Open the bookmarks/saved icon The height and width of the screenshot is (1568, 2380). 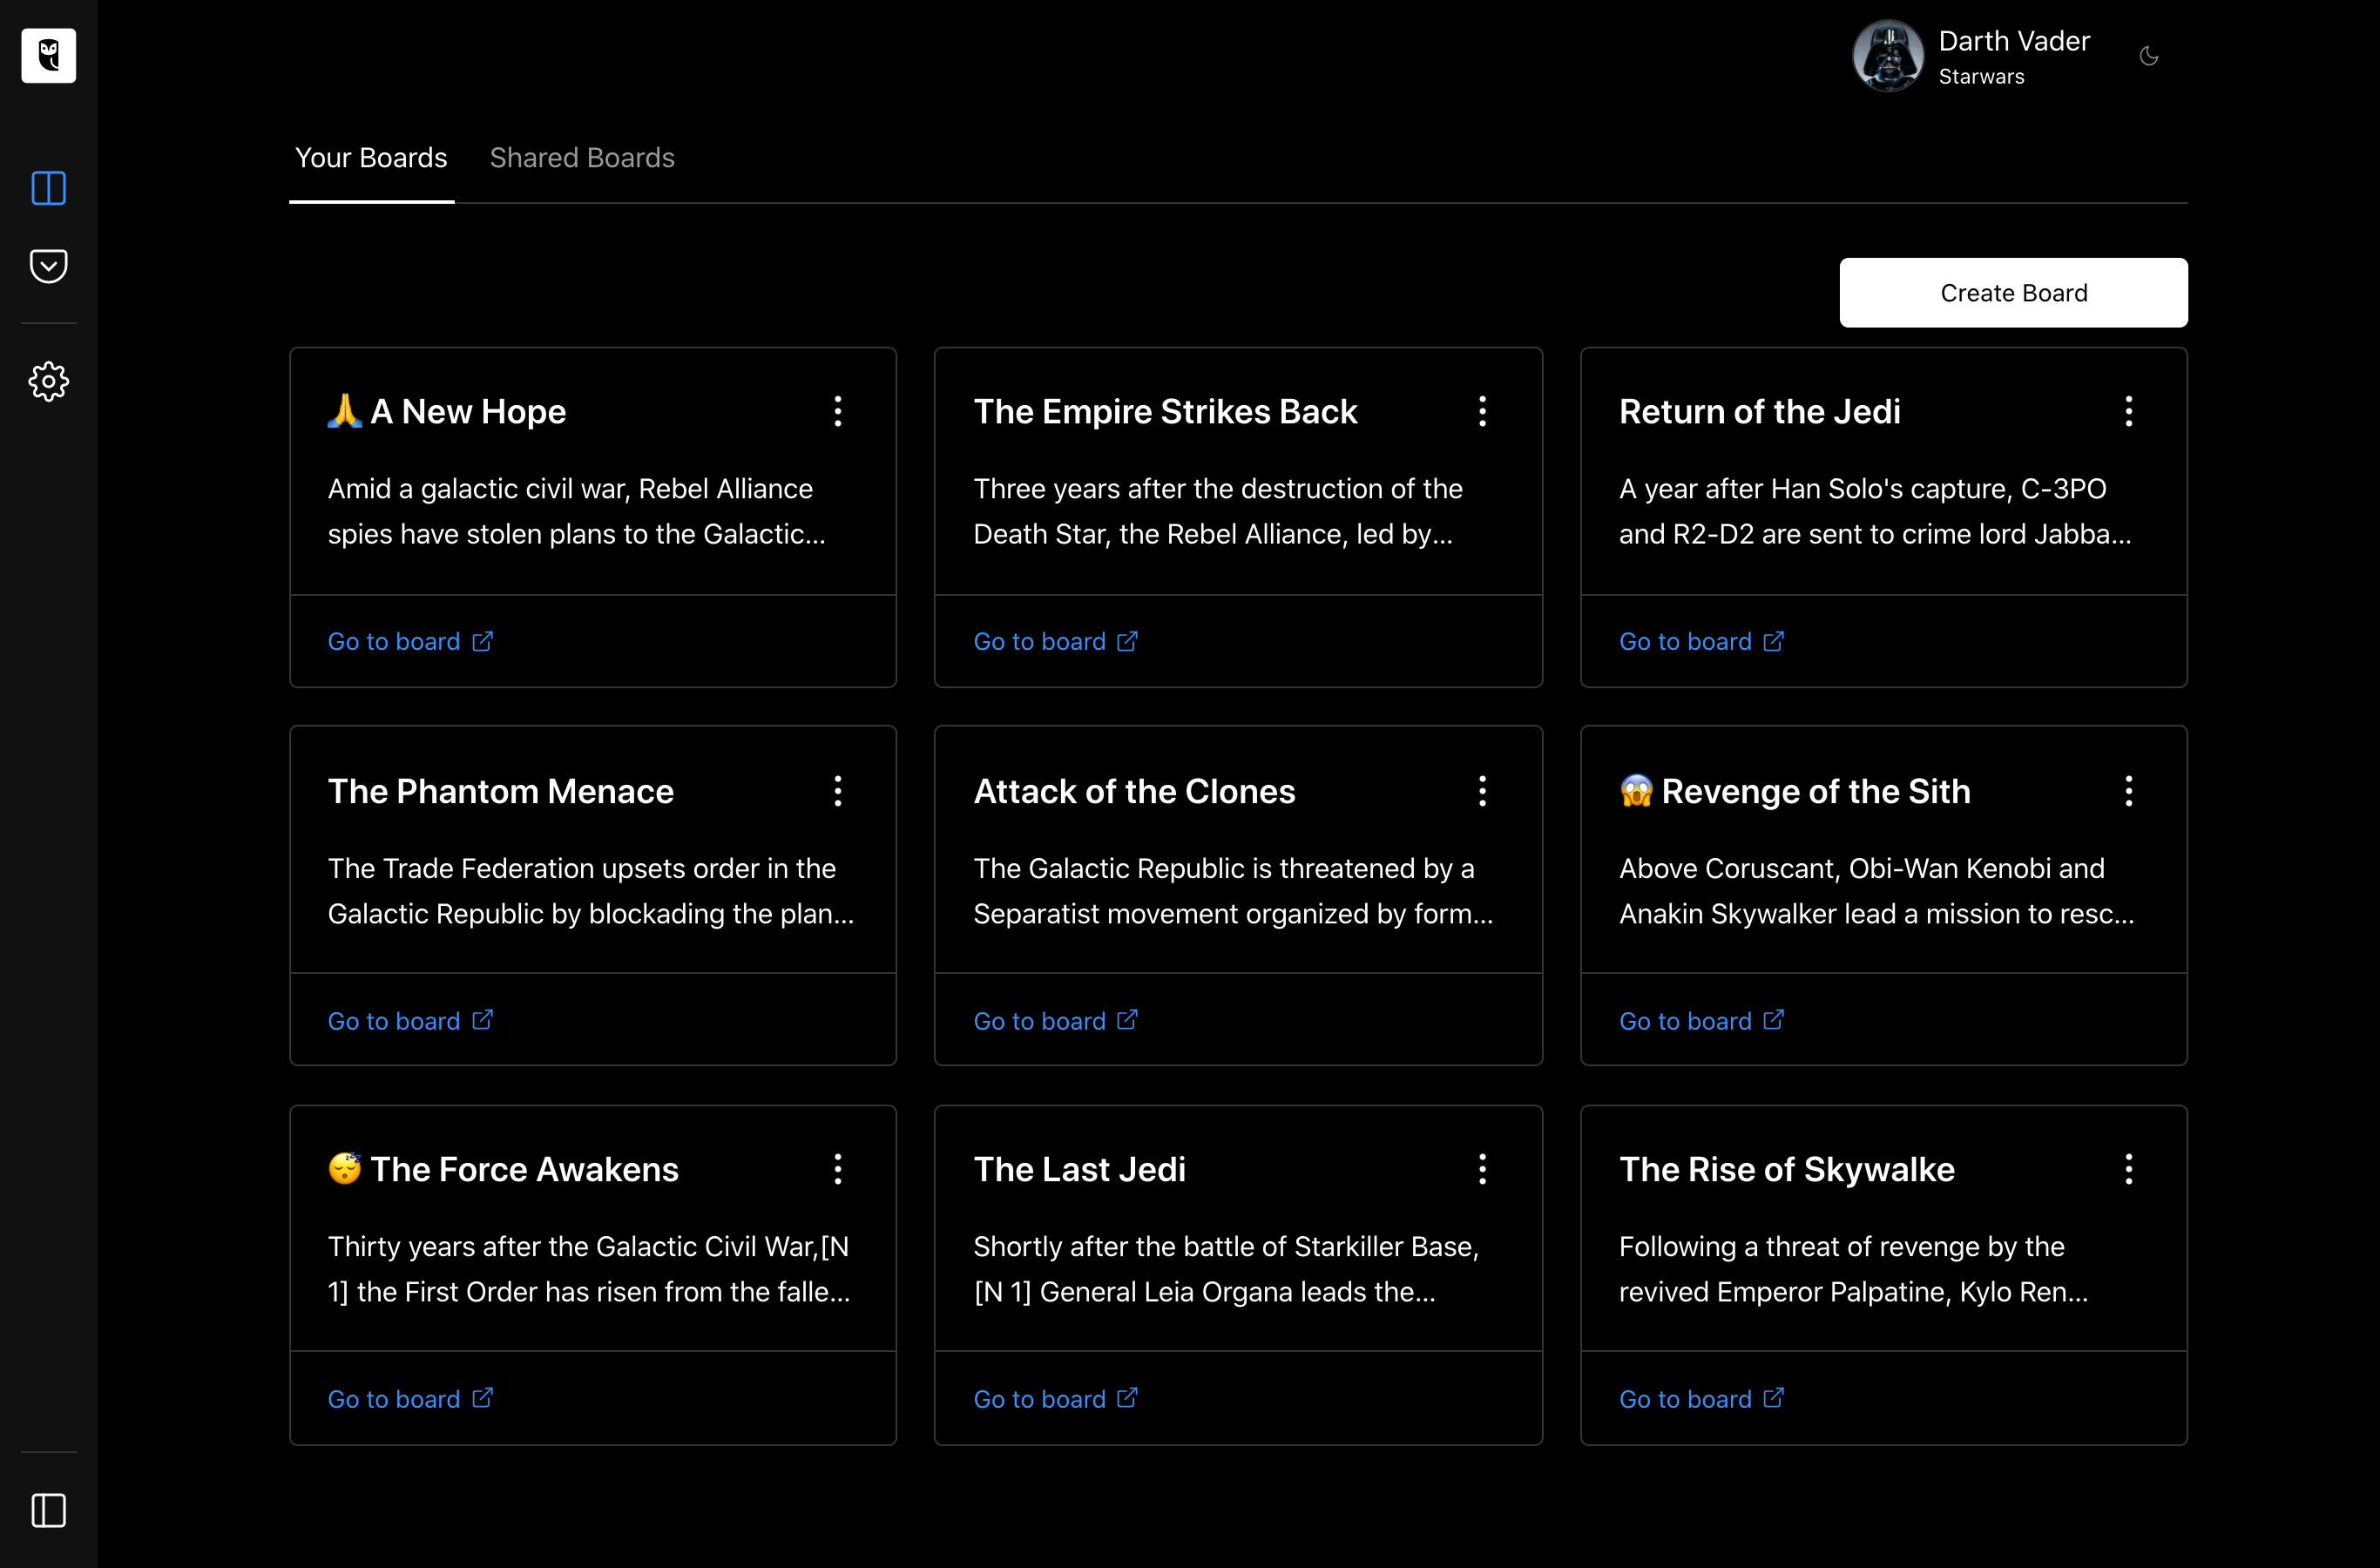[x=49, y=264]
